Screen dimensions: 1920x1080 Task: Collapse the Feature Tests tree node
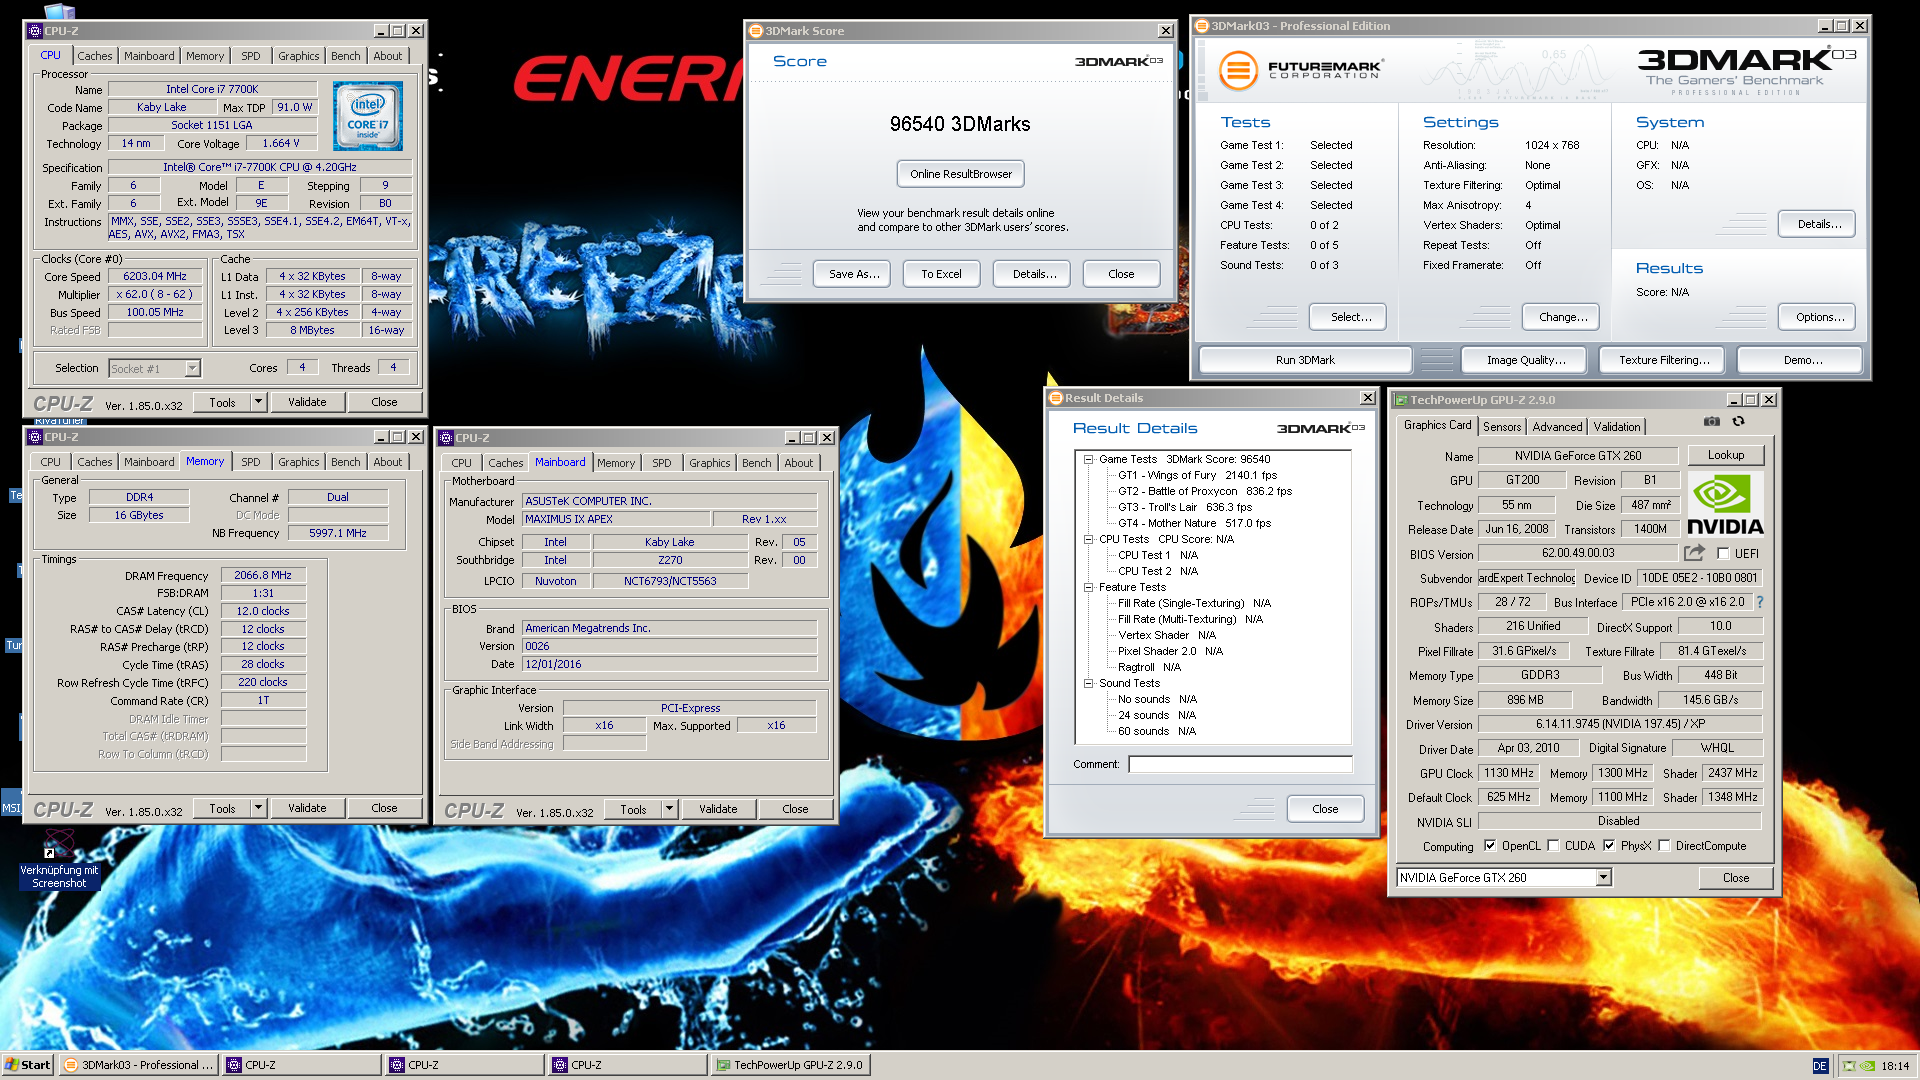[x=1088, y=587]
